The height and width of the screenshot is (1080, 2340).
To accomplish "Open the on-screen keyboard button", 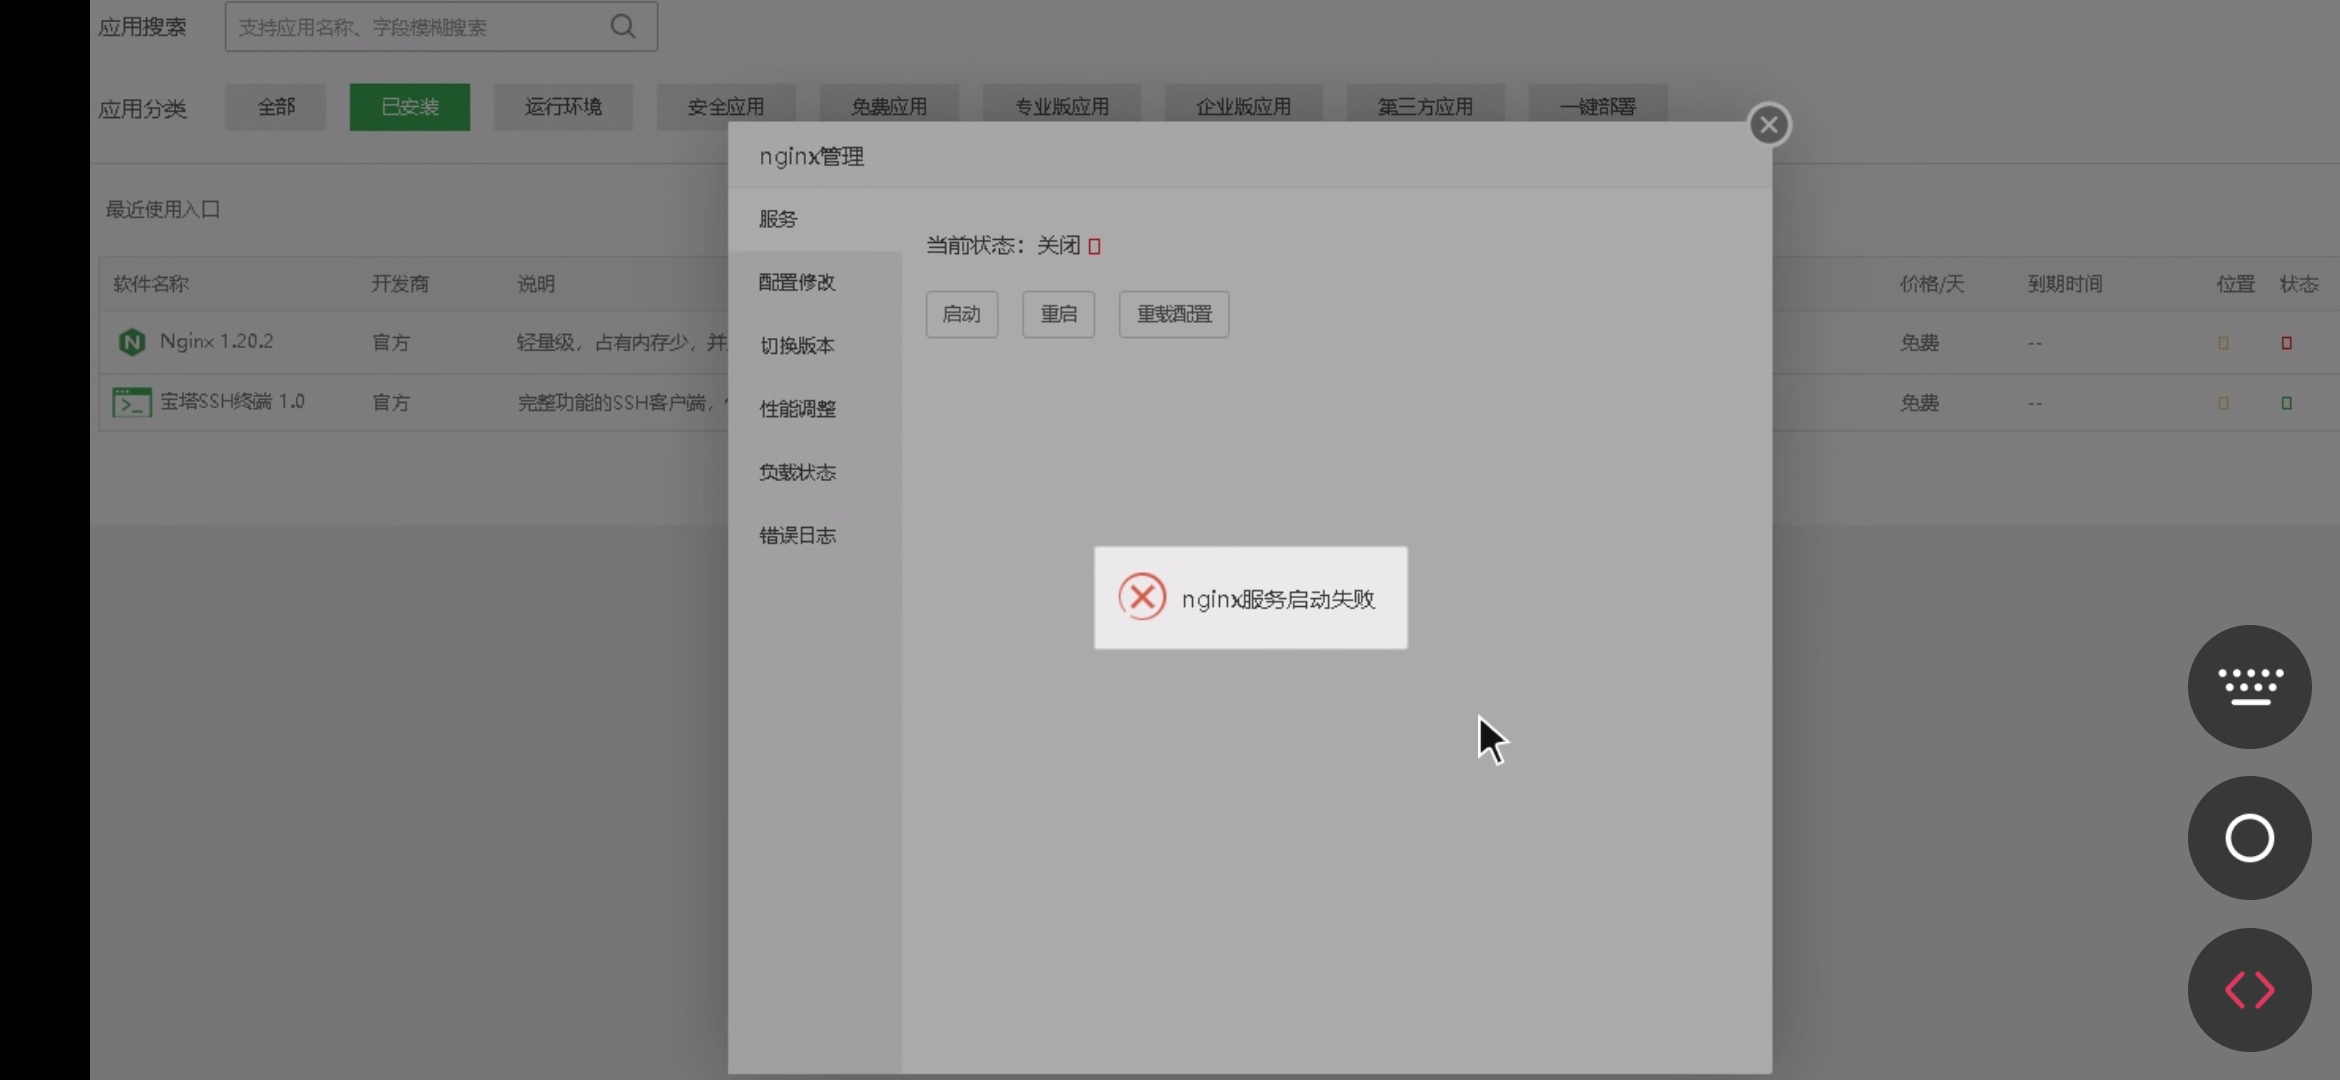I will (2250, 687).
